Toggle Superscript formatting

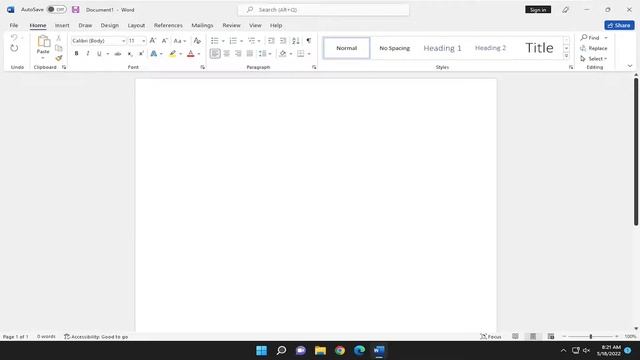141,53
